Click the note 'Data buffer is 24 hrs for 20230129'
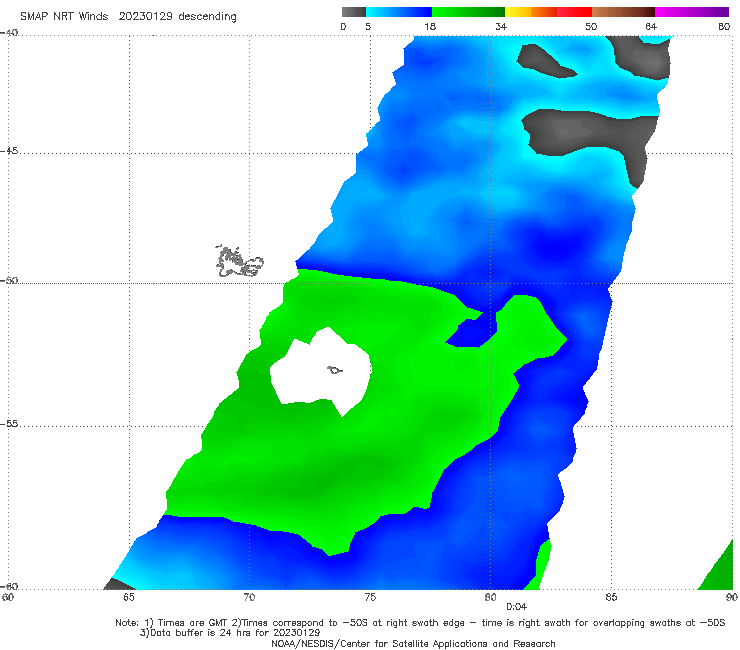The image size is (740, 650). pos(230,633)
